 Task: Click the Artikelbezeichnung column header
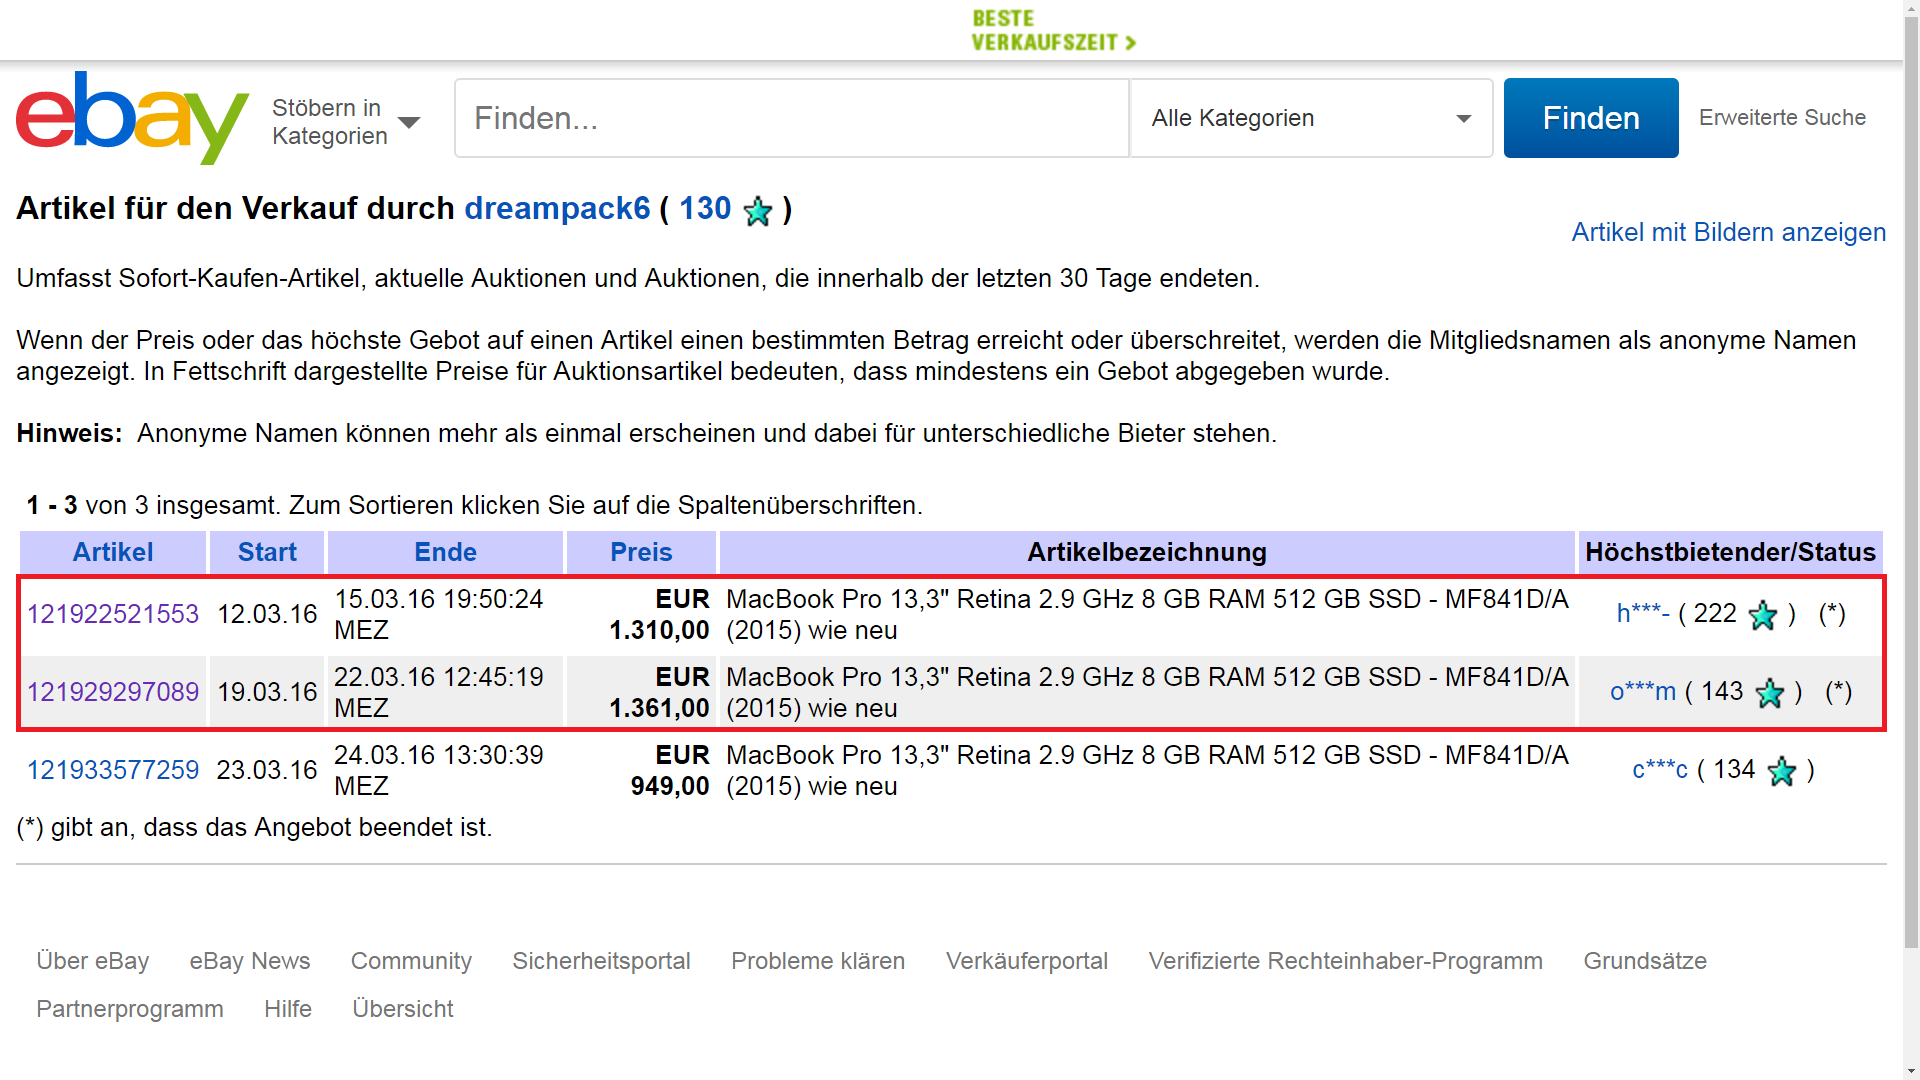(x=1147, y=552)
